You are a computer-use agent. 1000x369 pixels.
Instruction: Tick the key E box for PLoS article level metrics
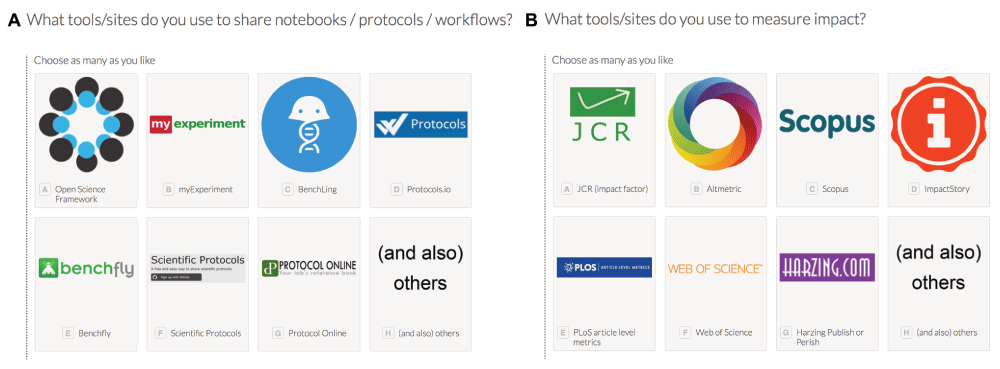point(563,333)
